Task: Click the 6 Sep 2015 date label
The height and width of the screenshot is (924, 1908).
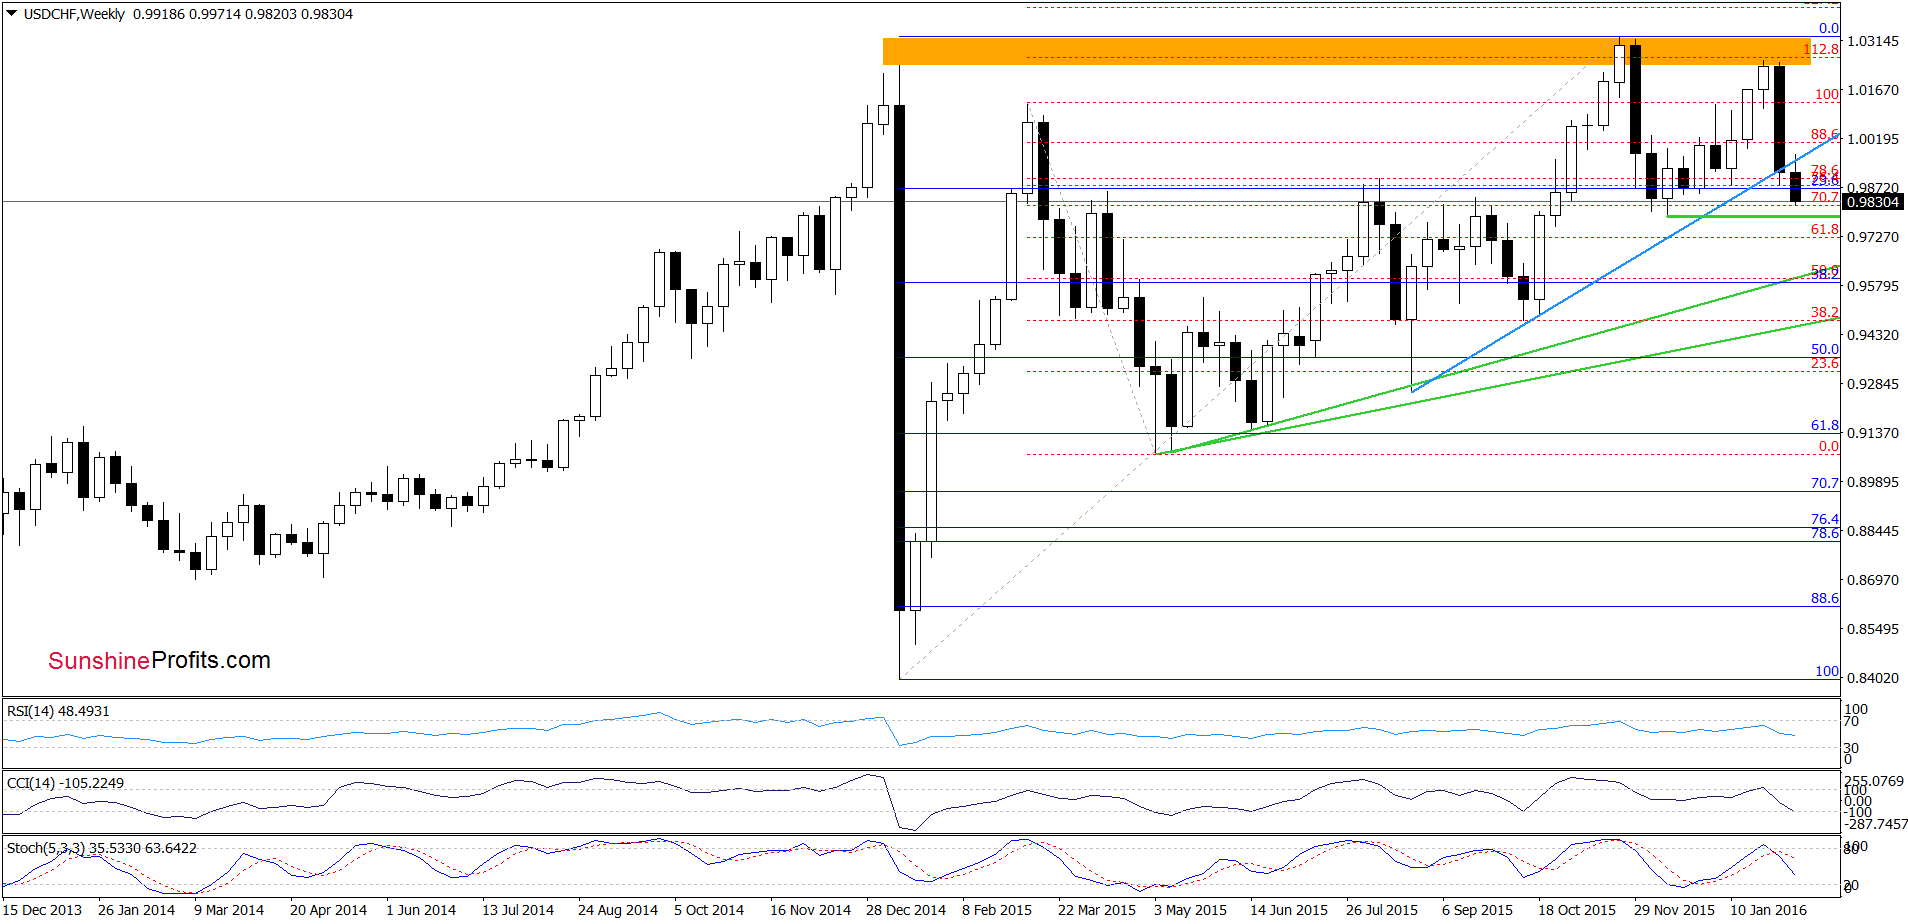Action: [1477, 910]
